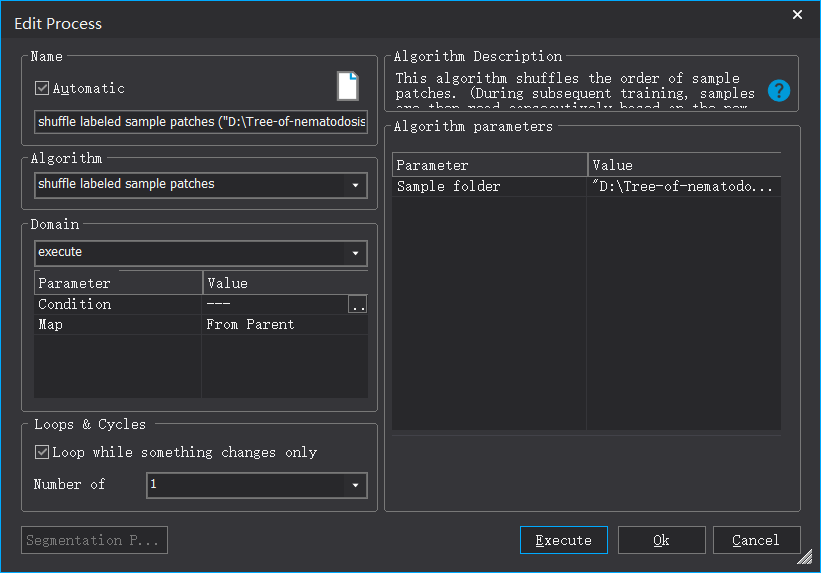Toggle the Automatic name checkbox
821x573 pixels.
coord(42,88)
